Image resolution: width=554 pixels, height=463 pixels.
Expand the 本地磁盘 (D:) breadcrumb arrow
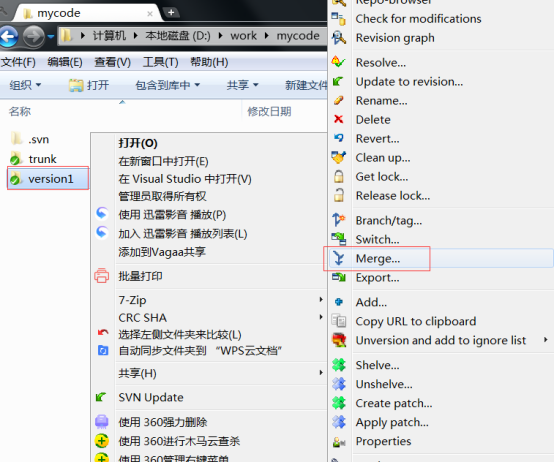pos(220,36)
